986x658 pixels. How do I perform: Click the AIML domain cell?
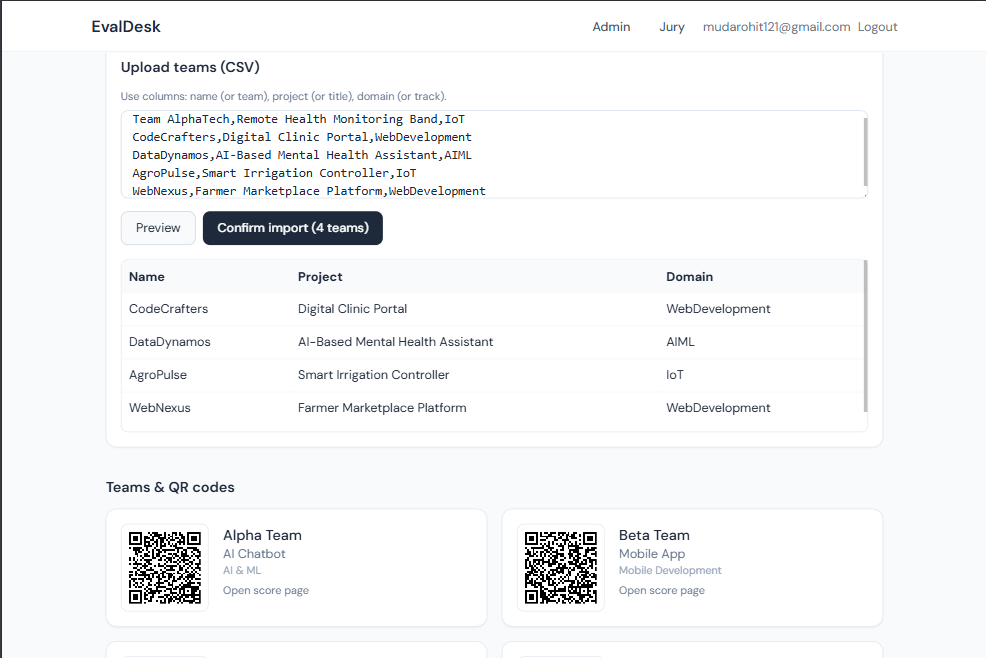tap(680, 342)
